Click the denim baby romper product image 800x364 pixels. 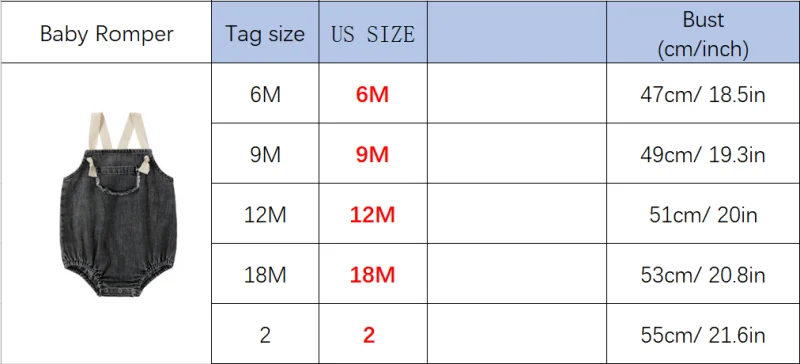point(118,205)
